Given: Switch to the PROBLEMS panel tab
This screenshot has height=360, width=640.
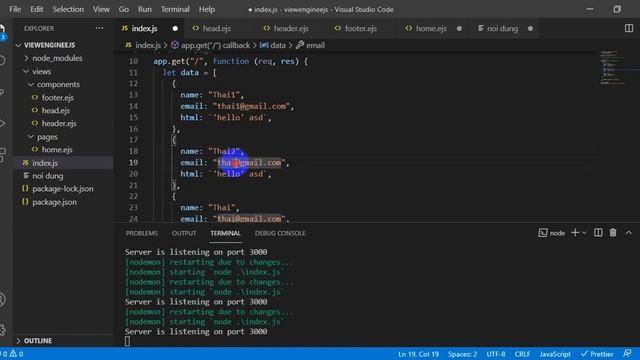Looking at the screenshot, I should (x=142, y=233).
